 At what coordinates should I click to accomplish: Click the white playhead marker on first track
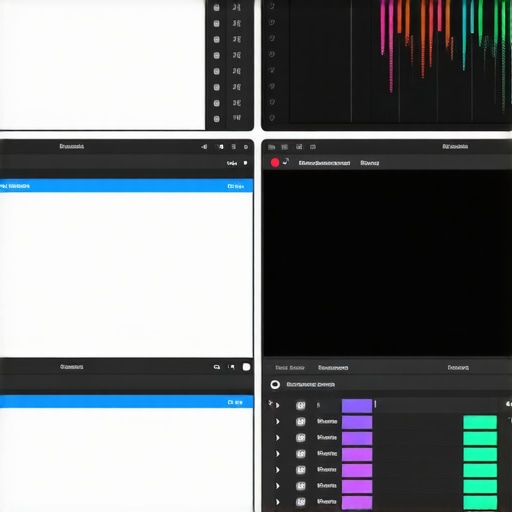(375, 404)
